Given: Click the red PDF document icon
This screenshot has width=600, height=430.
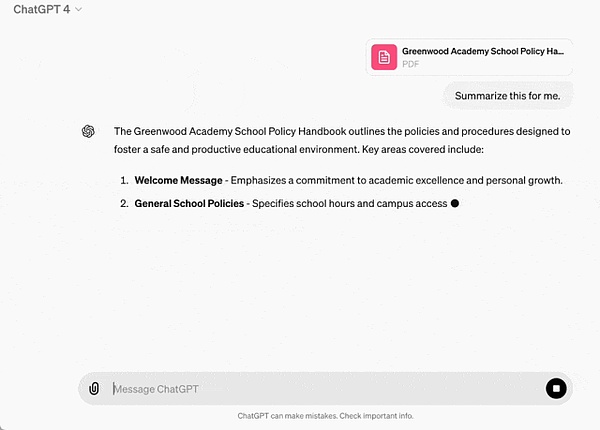Looking at the screenshot, I should click(384, 56).
